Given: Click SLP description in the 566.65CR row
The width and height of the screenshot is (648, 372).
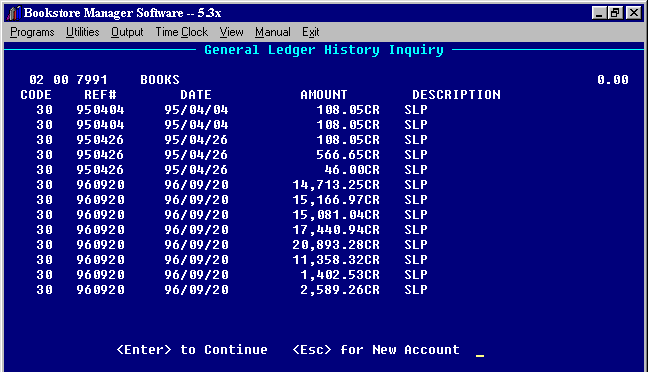Looking at the screenshot, I should [x=416, y=155].
